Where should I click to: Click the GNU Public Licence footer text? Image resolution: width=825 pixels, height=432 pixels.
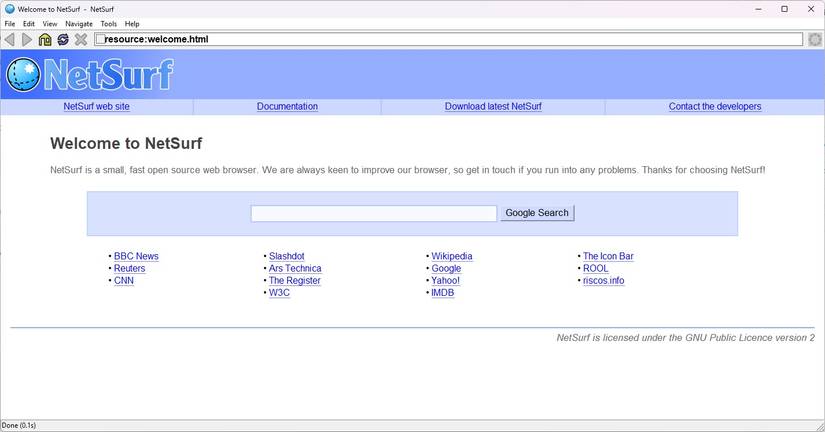pos(686,338)
